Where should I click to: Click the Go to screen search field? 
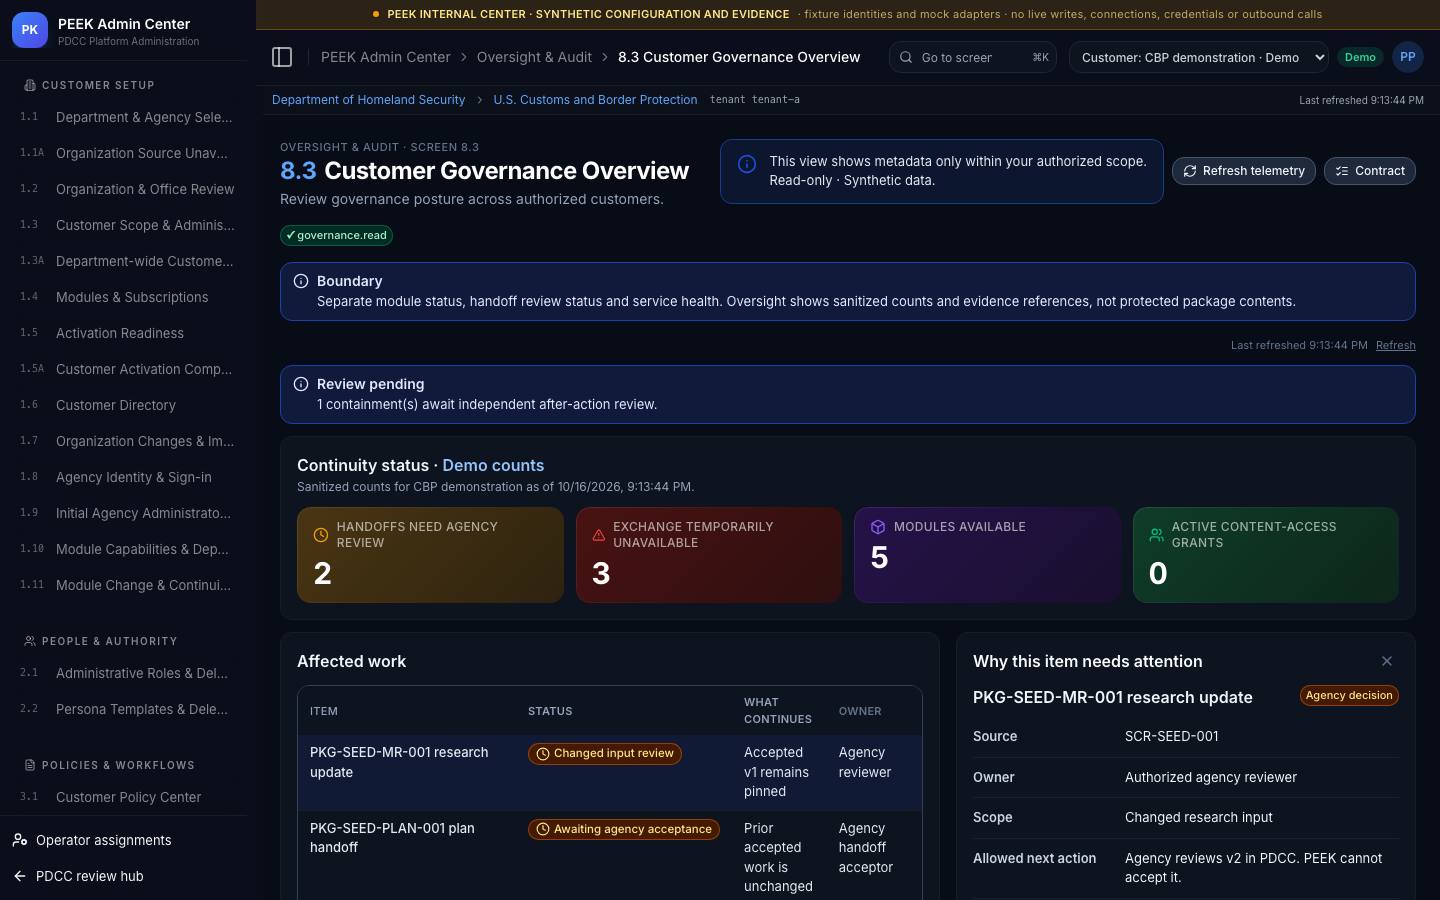[x=971, y=57]
